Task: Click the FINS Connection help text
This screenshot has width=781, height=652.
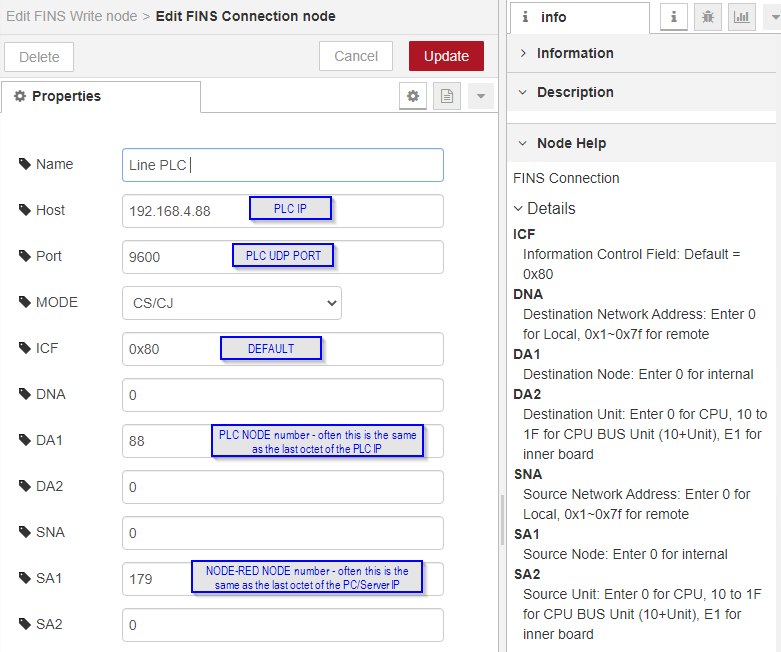Action: coord(566,178)
